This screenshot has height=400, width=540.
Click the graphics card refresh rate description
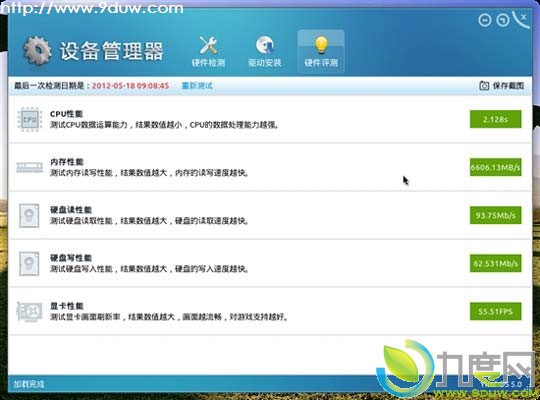(x=169, y=317)
